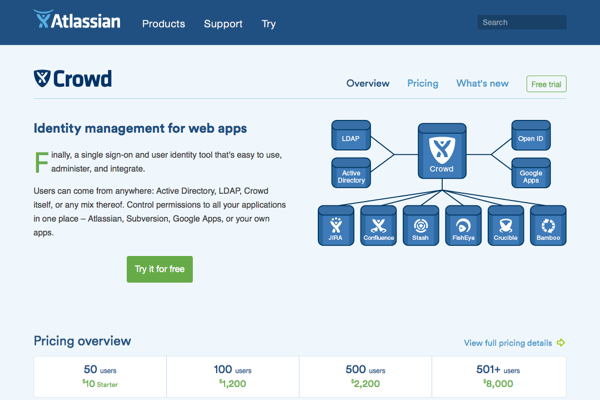Click the FishEye application icon
Image resolution: width=600 pixels, height=400 pixels.
463,226
